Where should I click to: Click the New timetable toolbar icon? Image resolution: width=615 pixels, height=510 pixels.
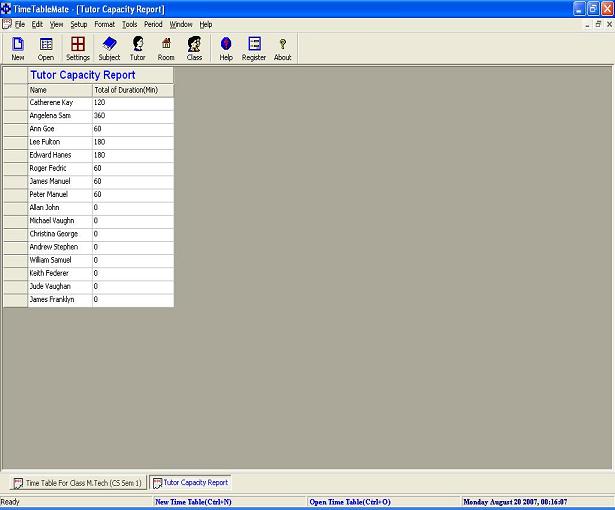[18, 48]
